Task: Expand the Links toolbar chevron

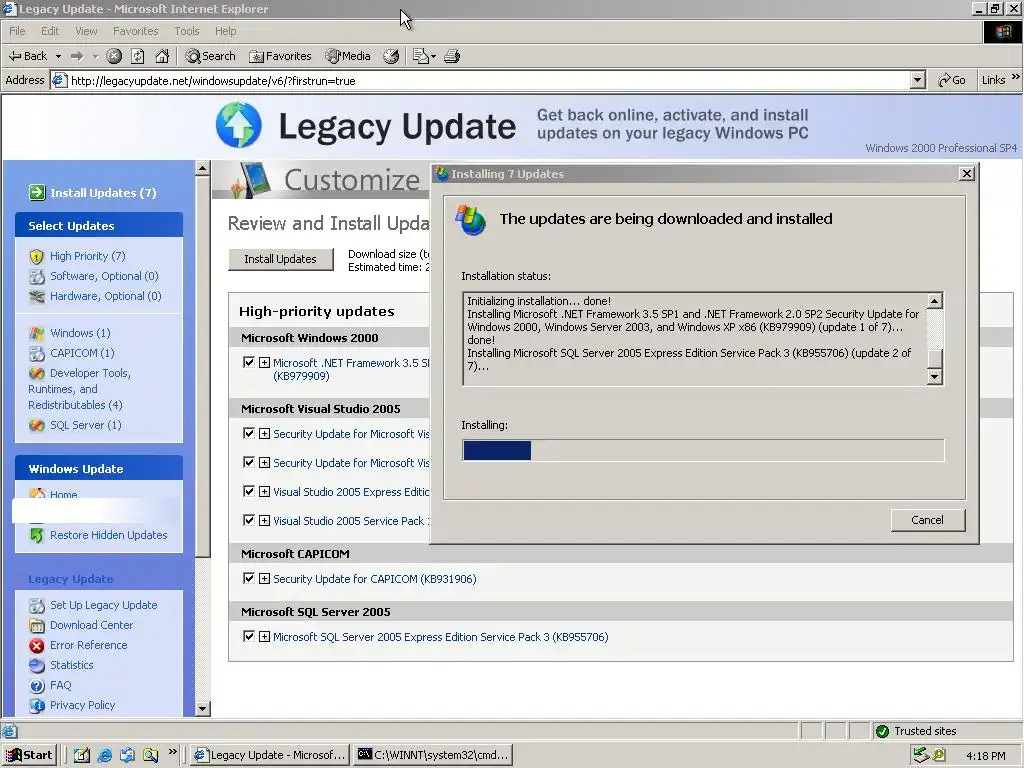Action: click(x=1016, y=77)
